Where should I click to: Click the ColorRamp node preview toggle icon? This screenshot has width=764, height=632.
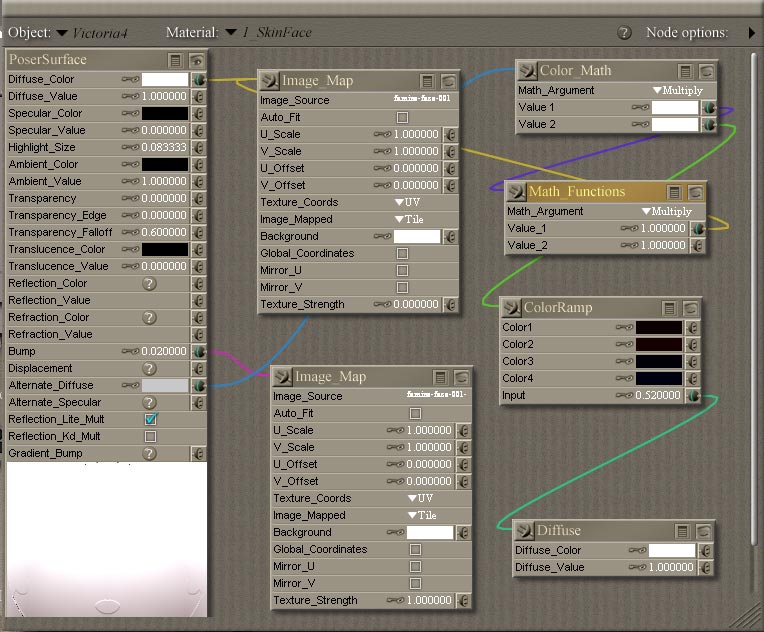pos(690,308)
